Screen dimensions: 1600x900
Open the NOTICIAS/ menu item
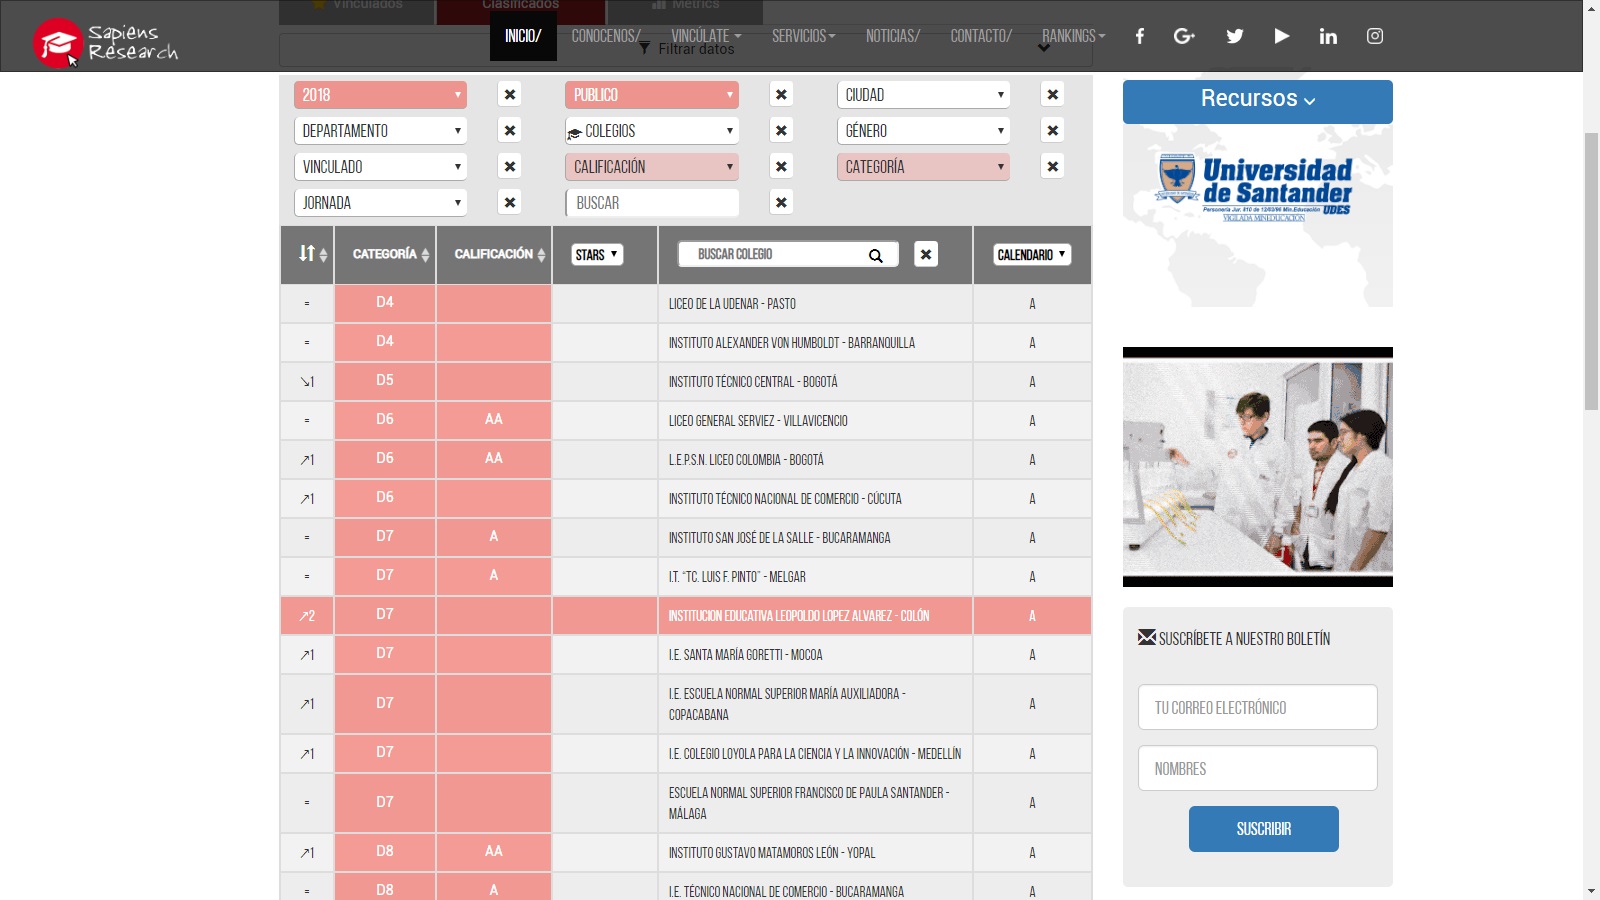[893, 36]
